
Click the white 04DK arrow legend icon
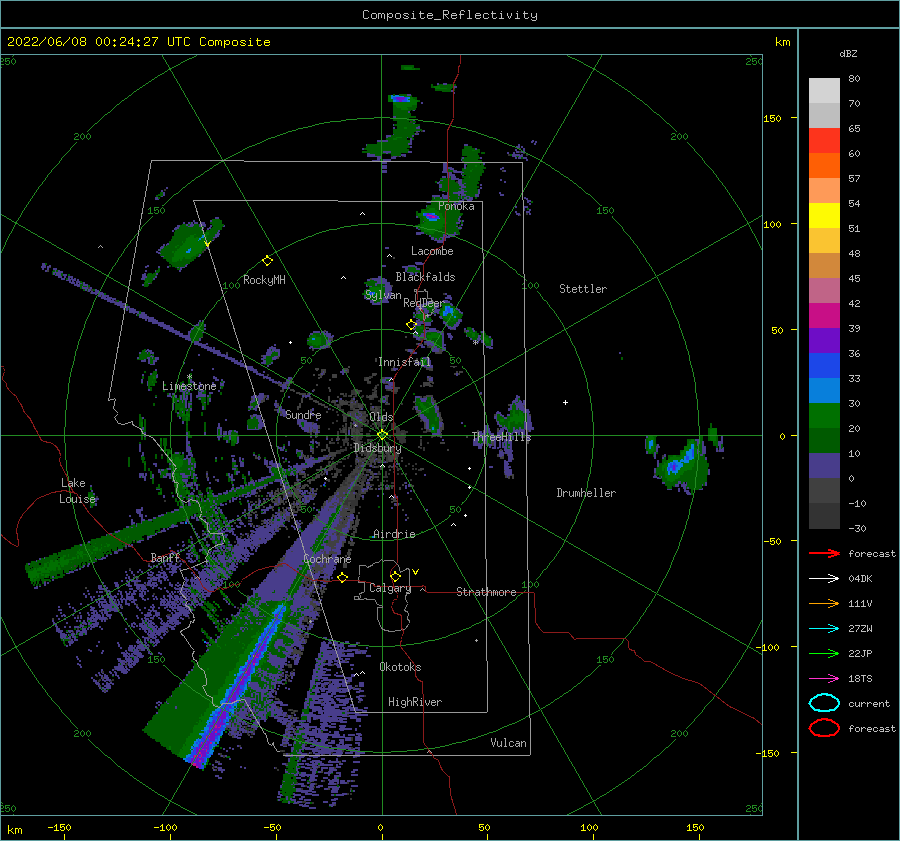[x=824, y=579]
